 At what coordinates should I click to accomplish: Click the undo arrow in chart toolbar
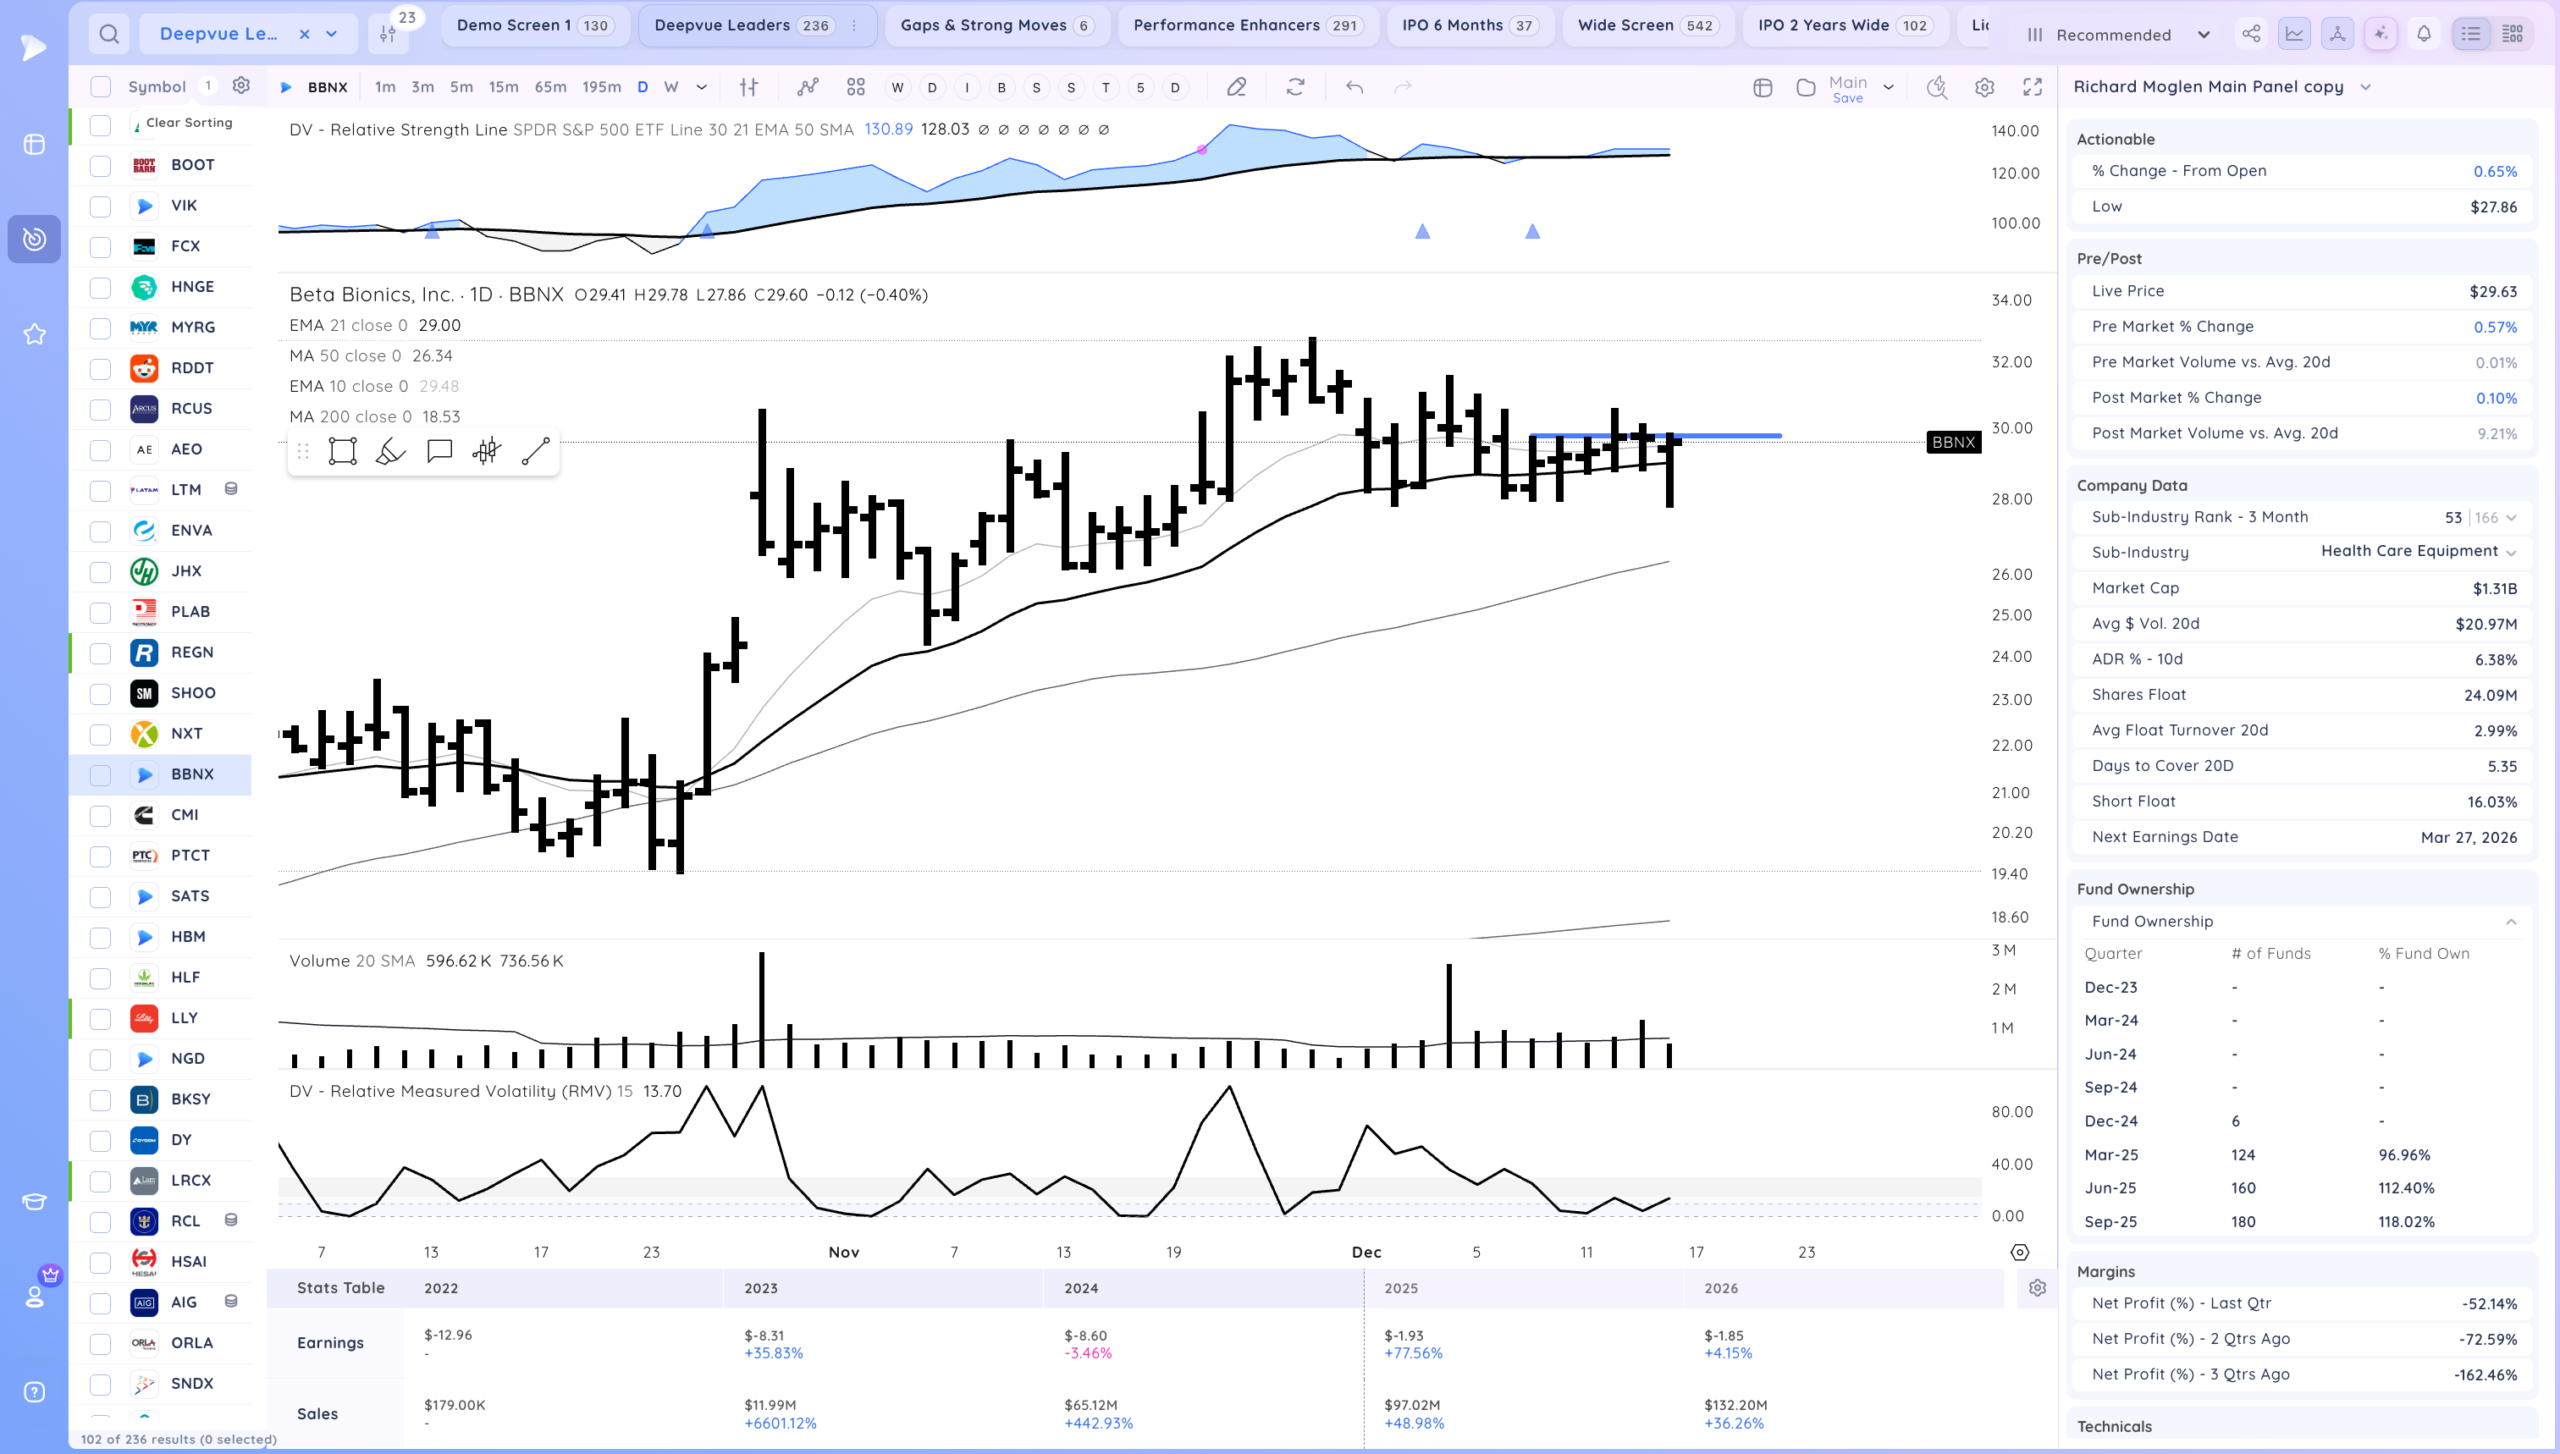tap(1354, 88)
